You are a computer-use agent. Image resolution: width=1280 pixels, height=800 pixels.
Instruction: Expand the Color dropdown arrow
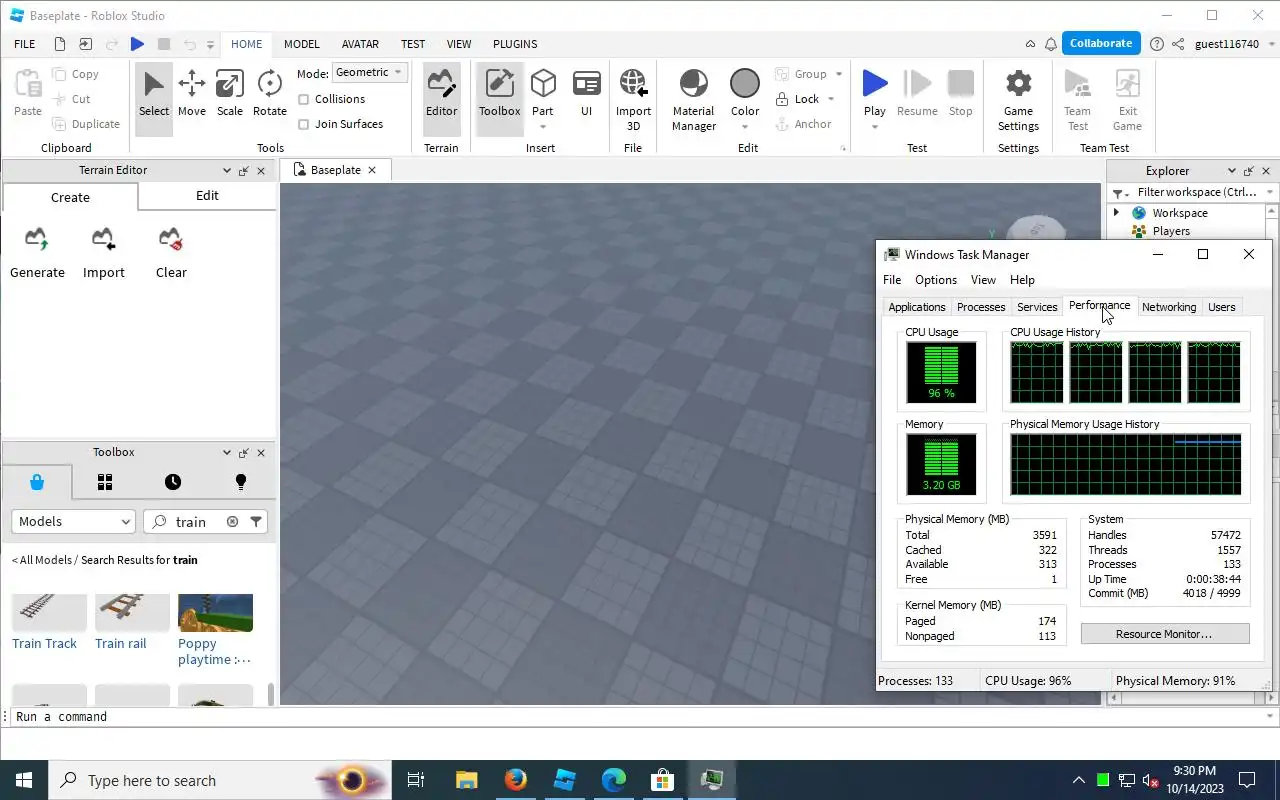coord(745,127)
